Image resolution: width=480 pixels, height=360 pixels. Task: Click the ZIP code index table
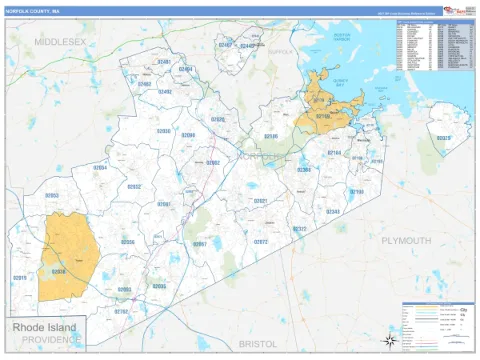[435, 45]
